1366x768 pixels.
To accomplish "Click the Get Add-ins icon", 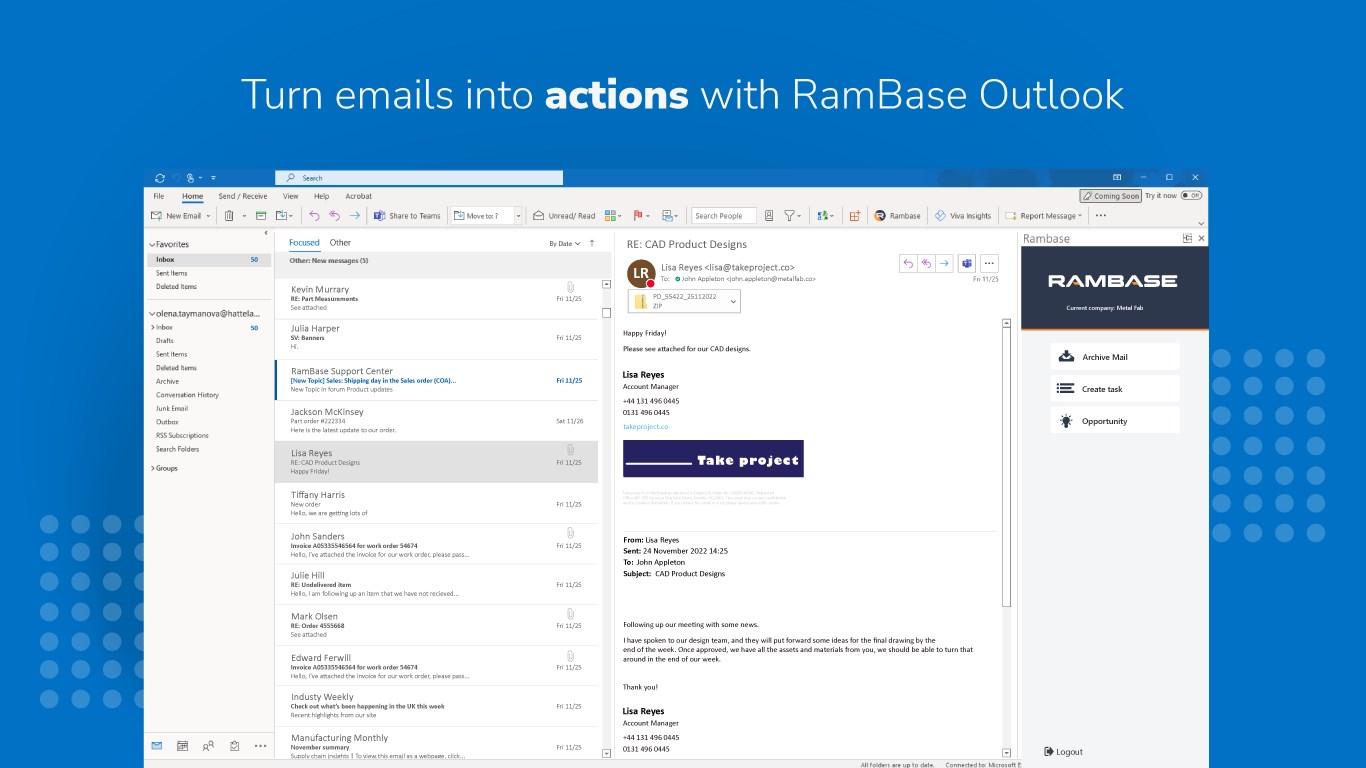I will [854, 215].
